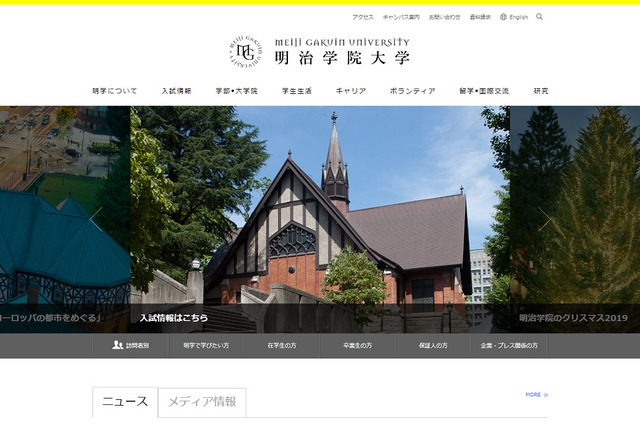Click the Meiji Gakuin MG circular logo
This screenshot has width=640, height=426.
(245, 51)
